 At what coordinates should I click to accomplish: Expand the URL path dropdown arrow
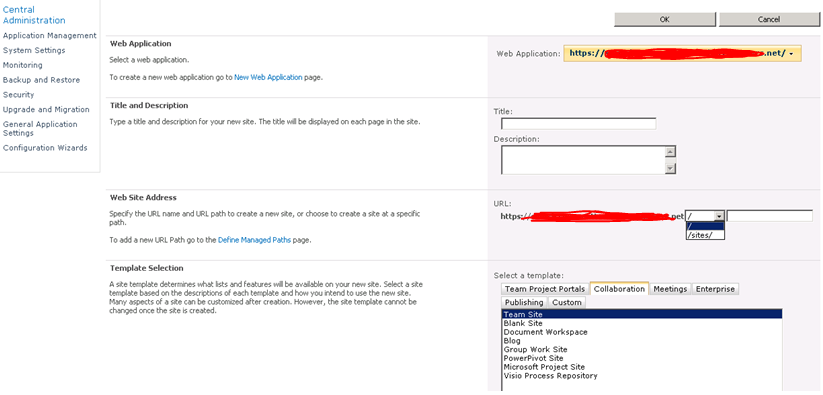click(x=720, y=216)
